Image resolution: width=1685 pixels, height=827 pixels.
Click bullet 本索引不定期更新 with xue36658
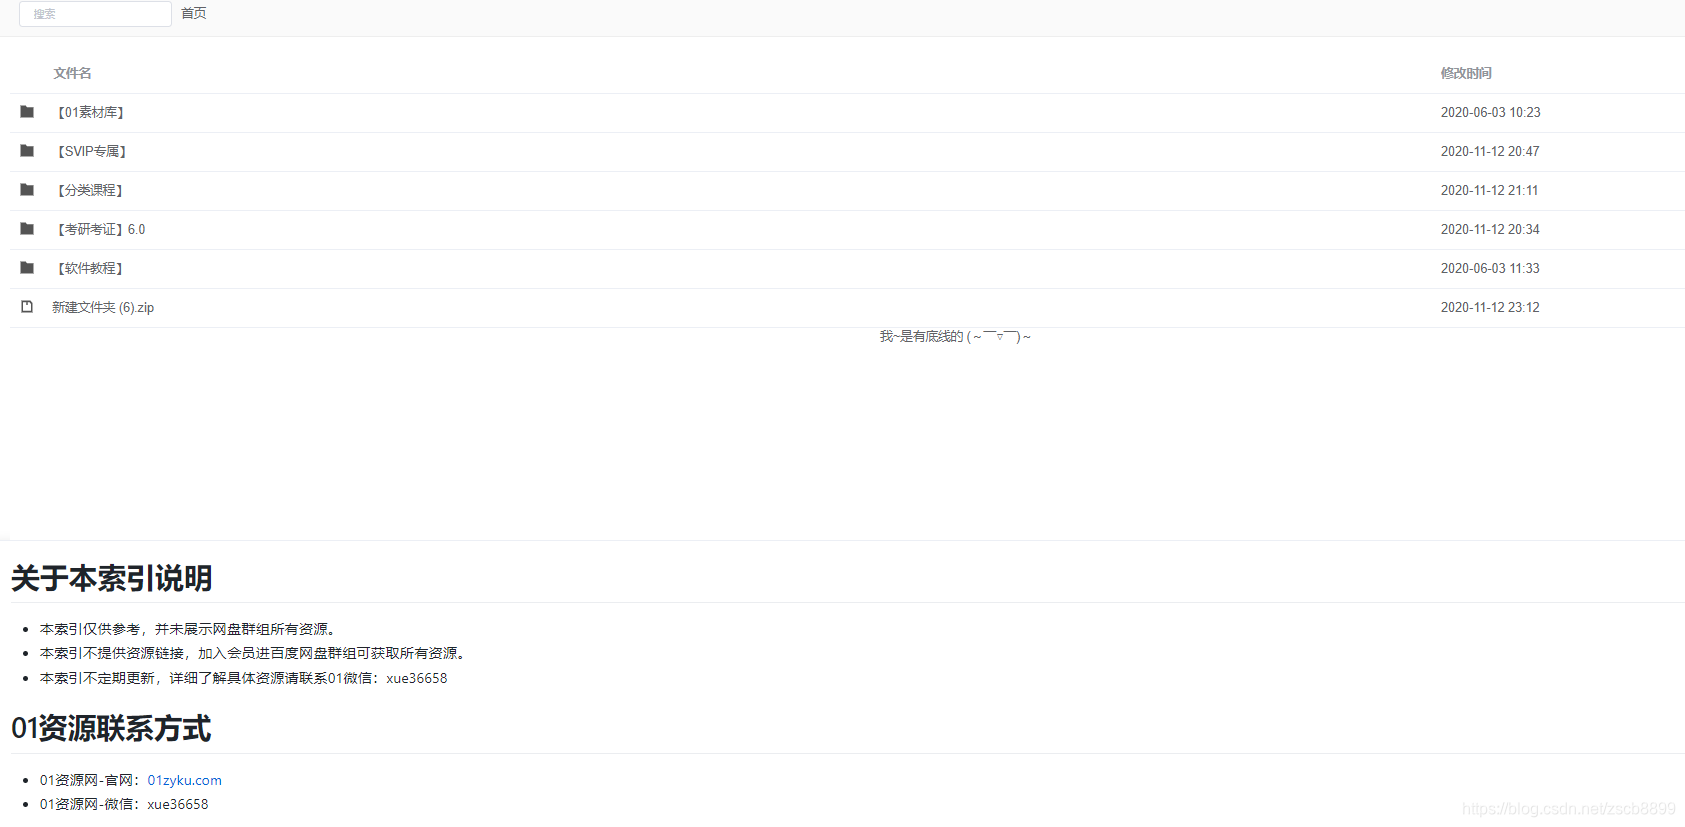[x=243, y=678]
